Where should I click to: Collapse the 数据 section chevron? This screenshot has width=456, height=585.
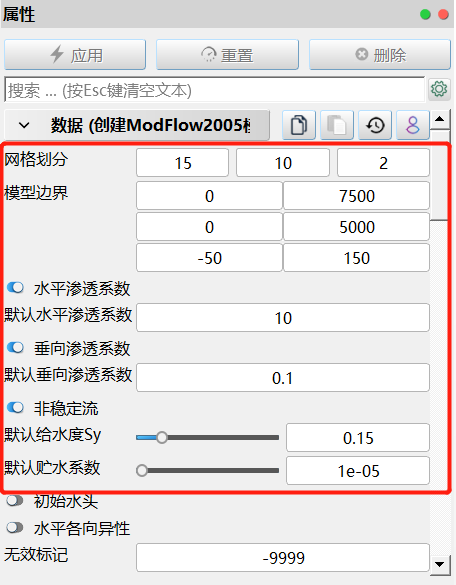coord(24,125)
